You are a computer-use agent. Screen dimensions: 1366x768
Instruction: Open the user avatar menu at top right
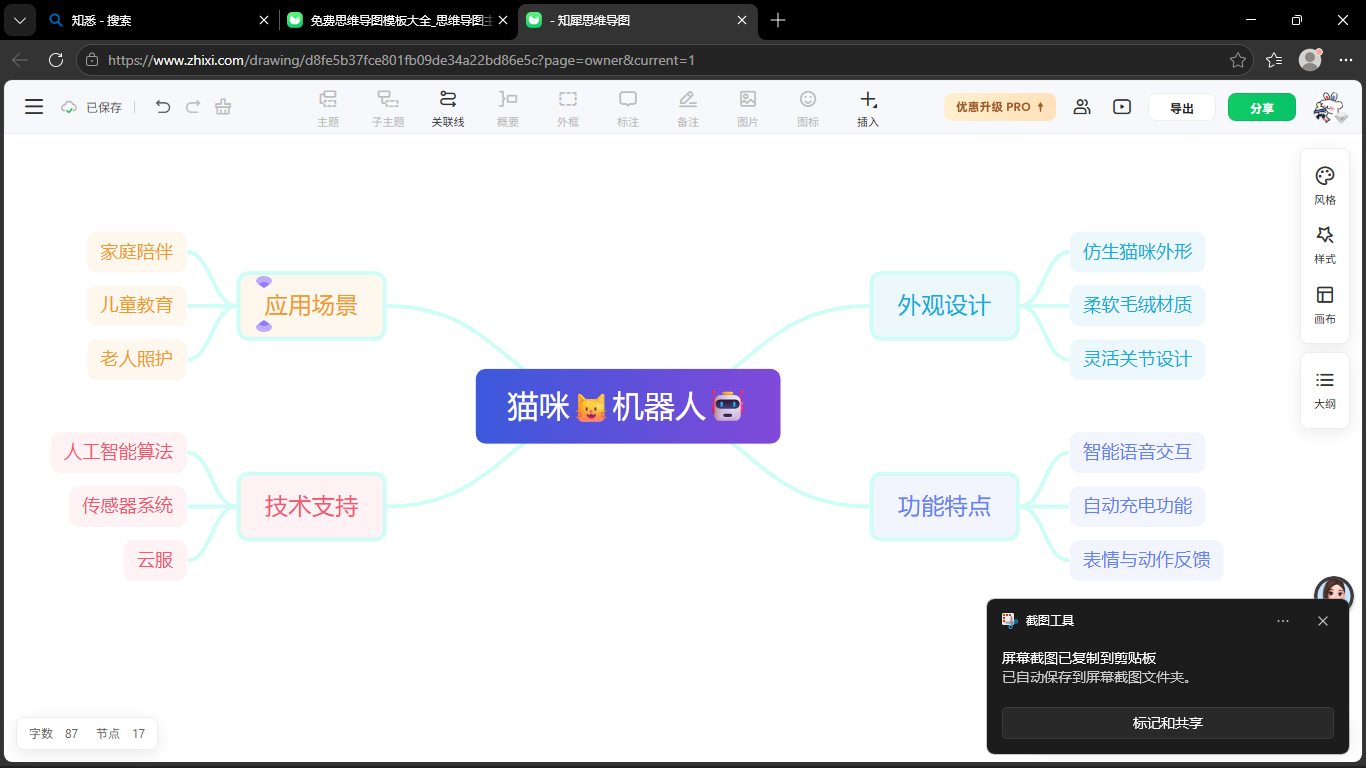[x=1330, y=107]
